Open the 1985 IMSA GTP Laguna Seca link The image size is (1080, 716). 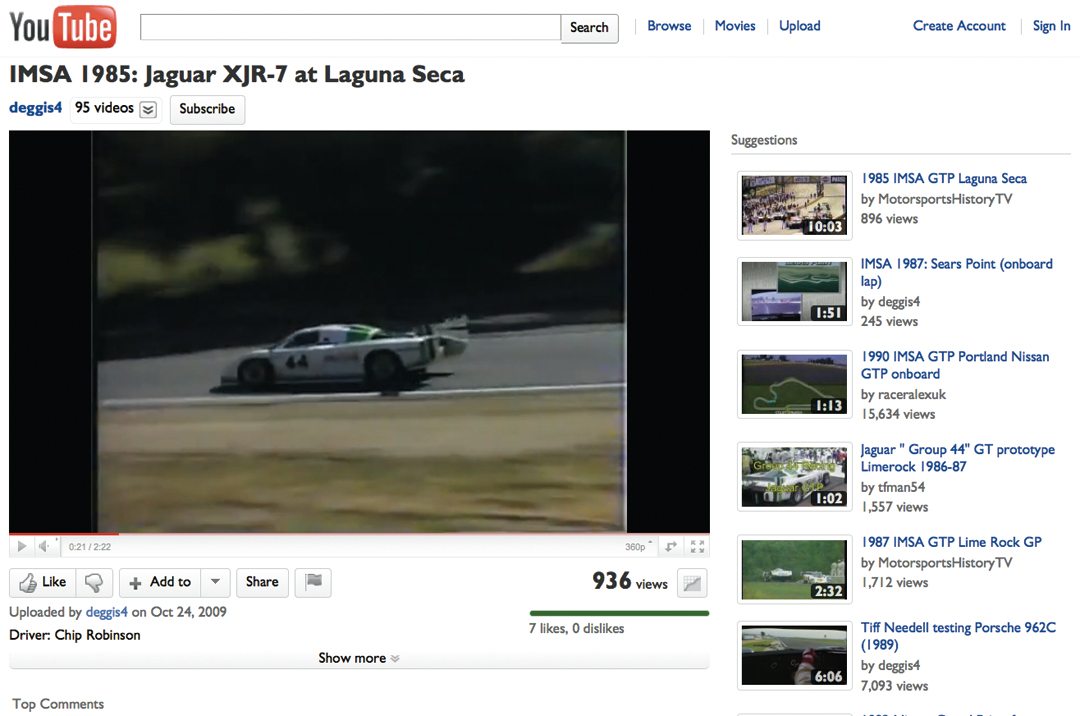[x=944, y=178]
